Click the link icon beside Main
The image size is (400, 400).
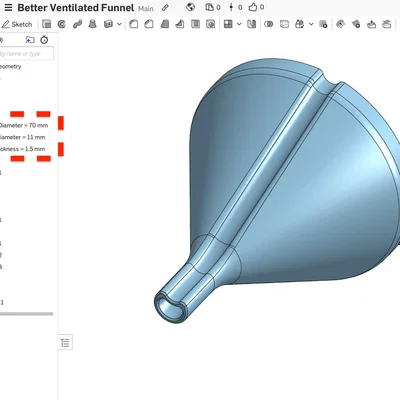[x=165, y=7]
